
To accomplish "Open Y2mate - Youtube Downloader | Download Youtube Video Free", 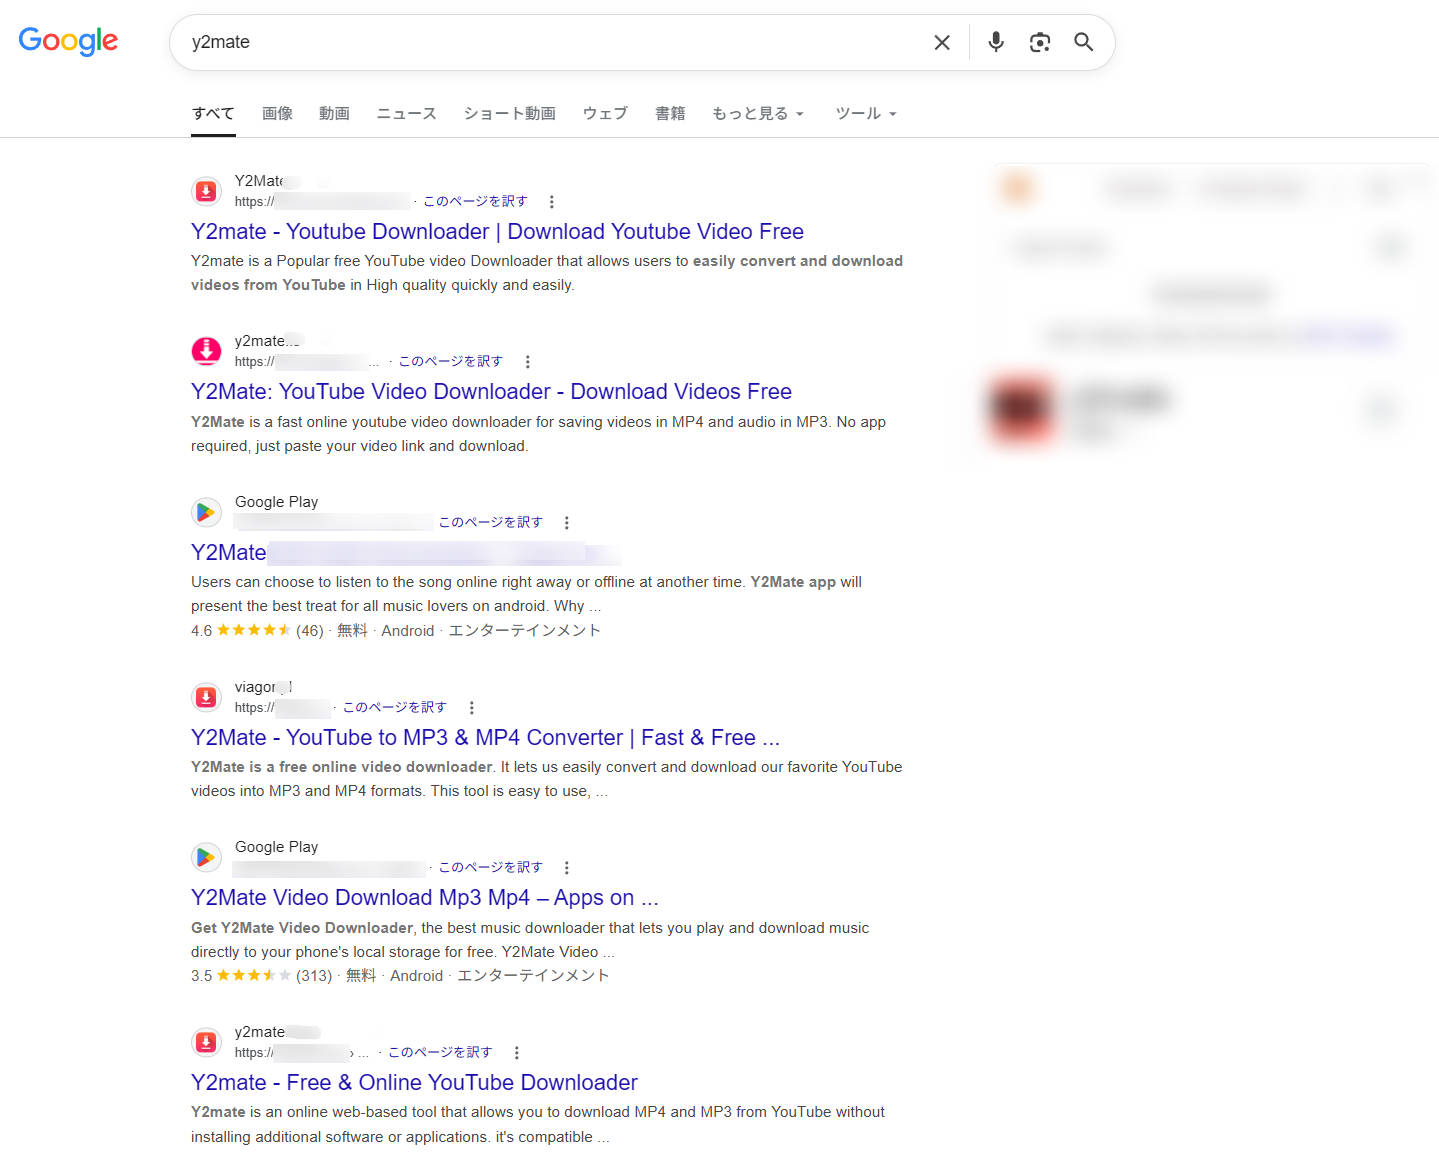I will pyautogui.click(x=497, y=231).
